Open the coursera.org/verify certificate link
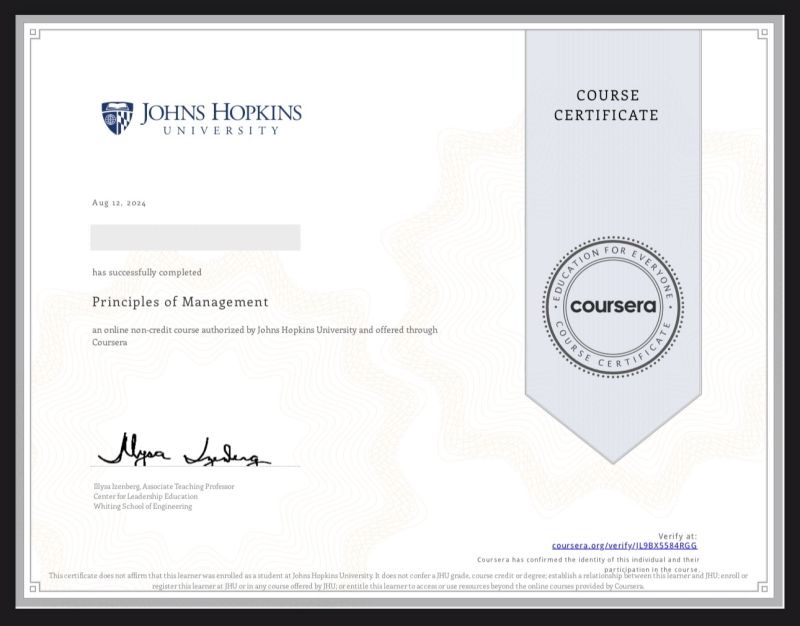This screenshot has height=626, width=800. tap(624, 545)
